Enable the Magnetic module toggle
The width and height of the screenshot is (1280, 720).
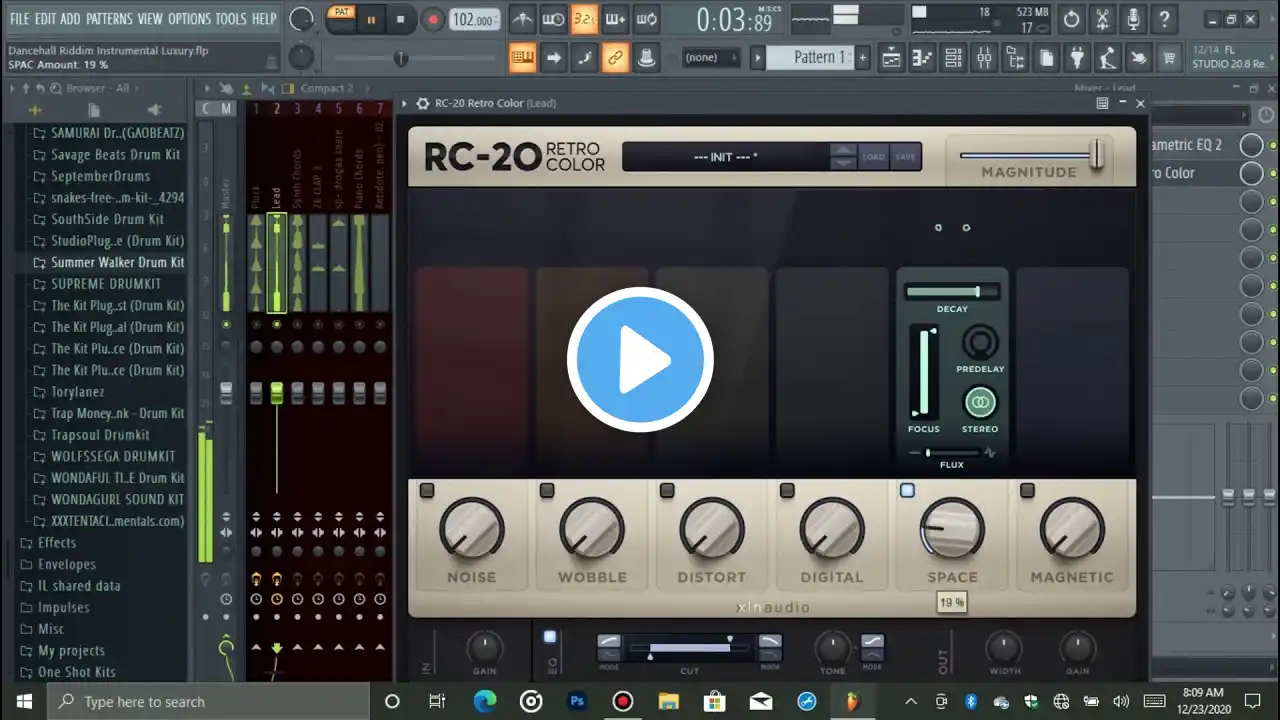1027,490
